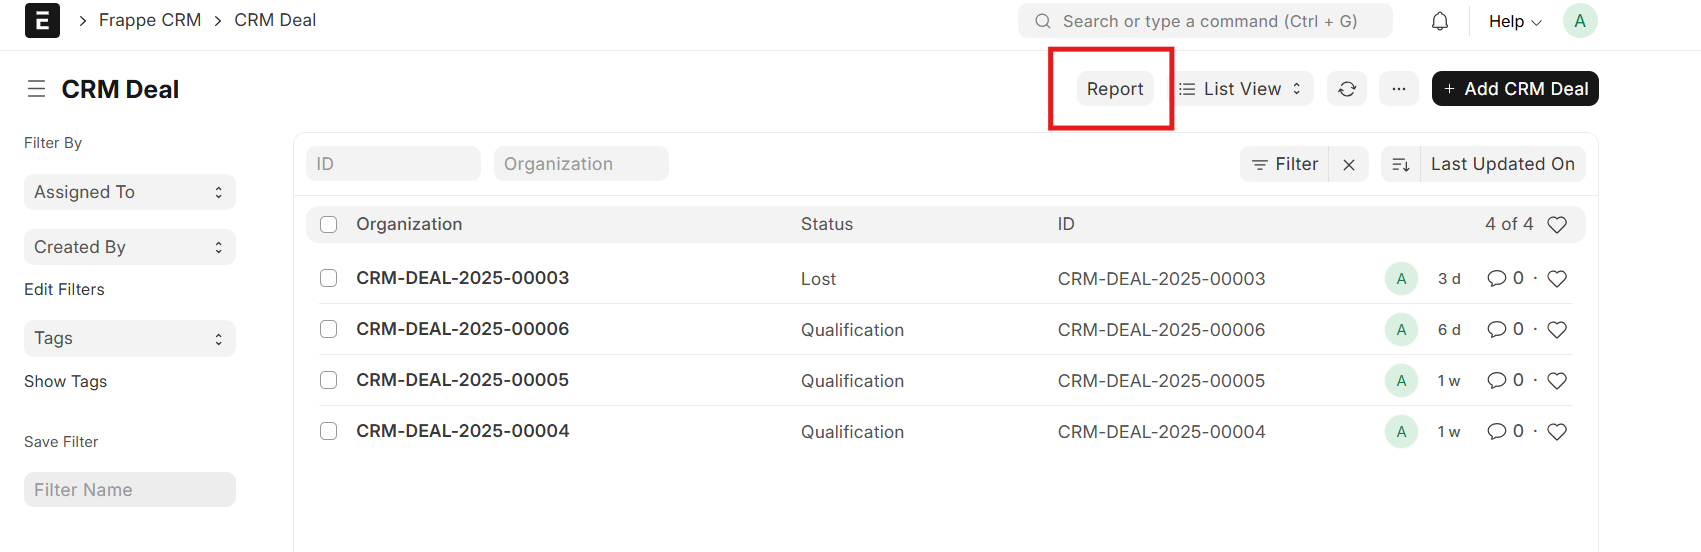Select all deals with header checkbox
The width and height of the screenshot is (1701, 552).
click(x=329, y=225)
